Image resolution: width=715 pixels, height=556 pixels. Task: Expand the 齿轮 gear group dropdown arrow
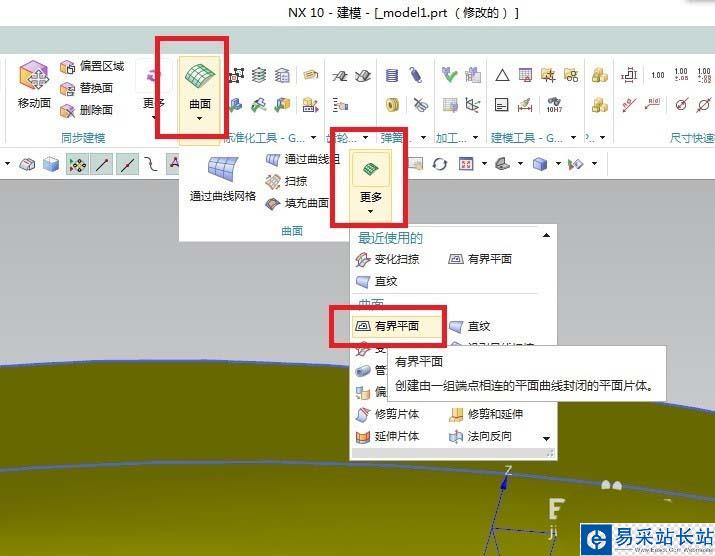366,137
